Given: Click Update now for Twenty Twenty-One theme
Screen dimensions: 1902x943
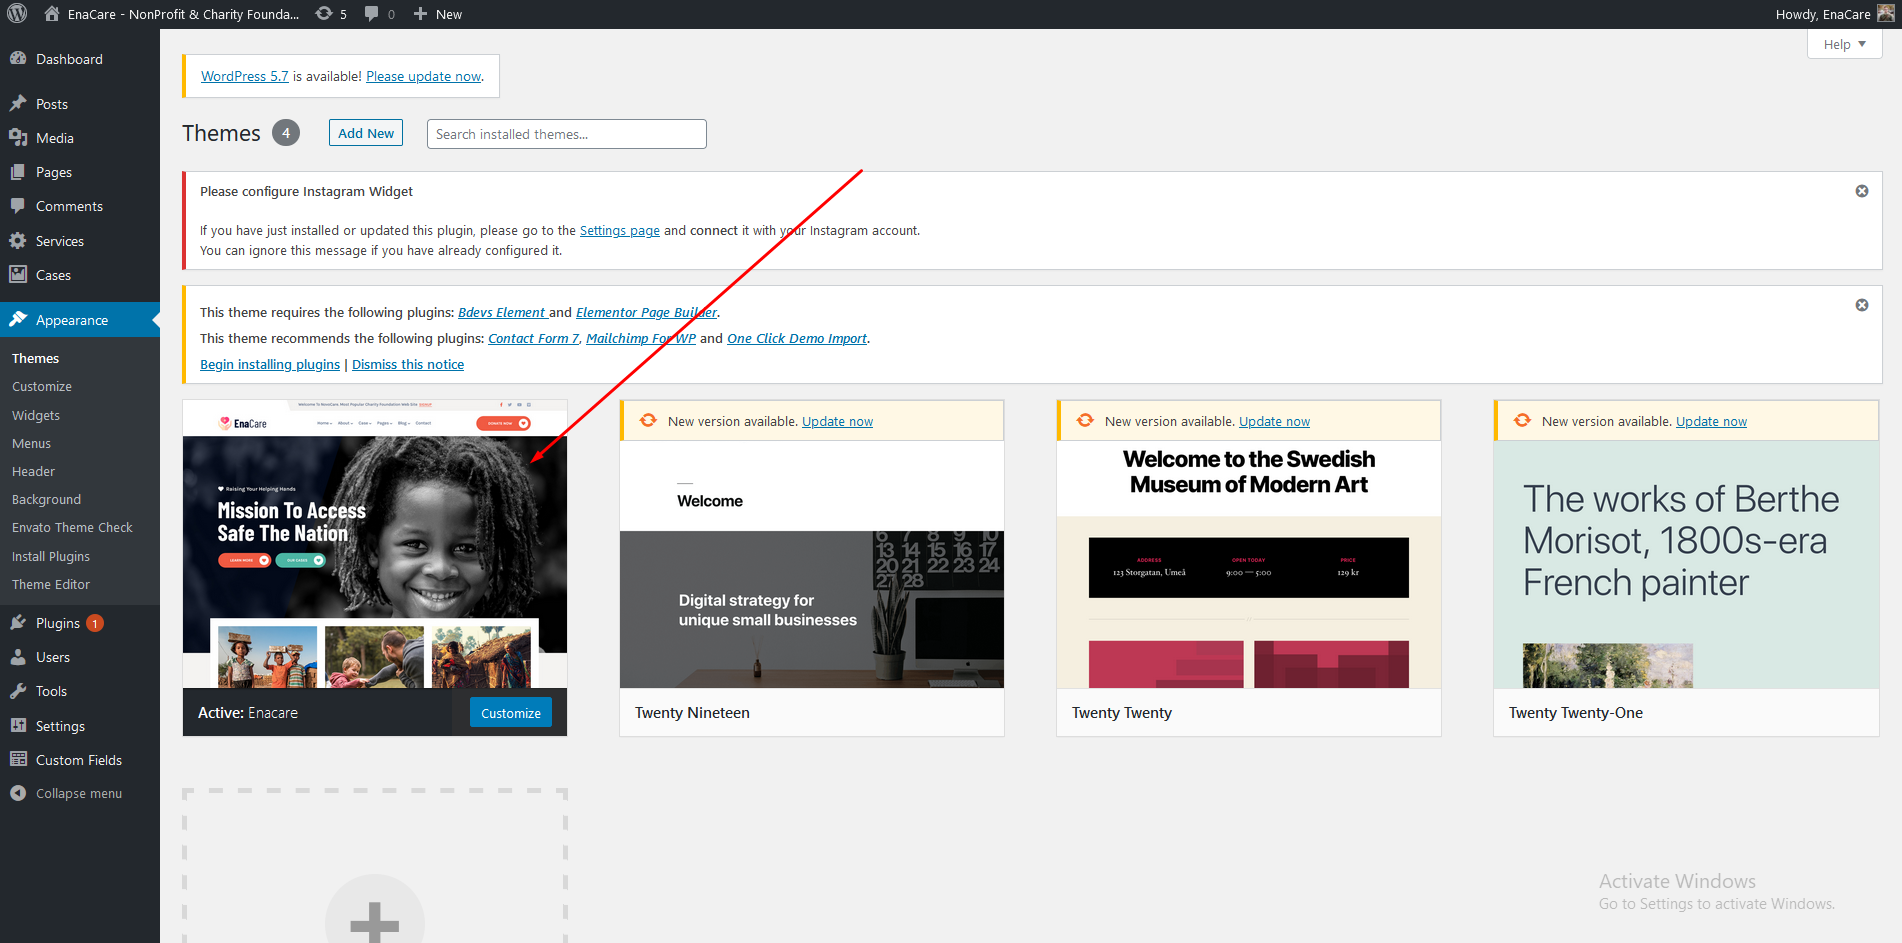Looking at the screenshot, I should click(x=1711, y=421).
